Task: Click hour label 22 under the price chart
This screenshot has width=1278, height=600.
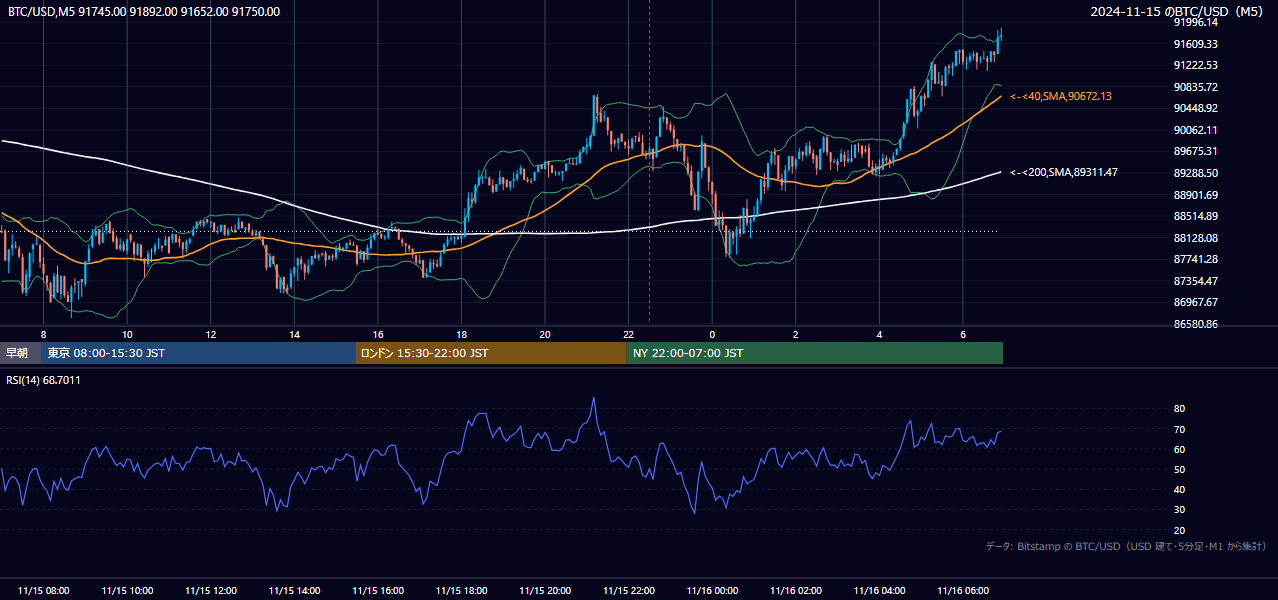Action: [628, 334]
